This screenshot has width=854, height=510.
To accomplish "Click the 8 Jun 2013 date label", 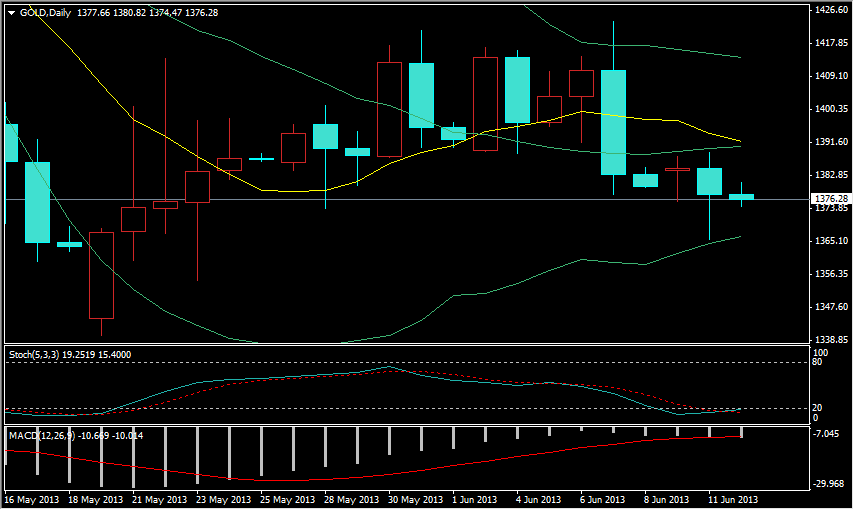I will (667, 500).
